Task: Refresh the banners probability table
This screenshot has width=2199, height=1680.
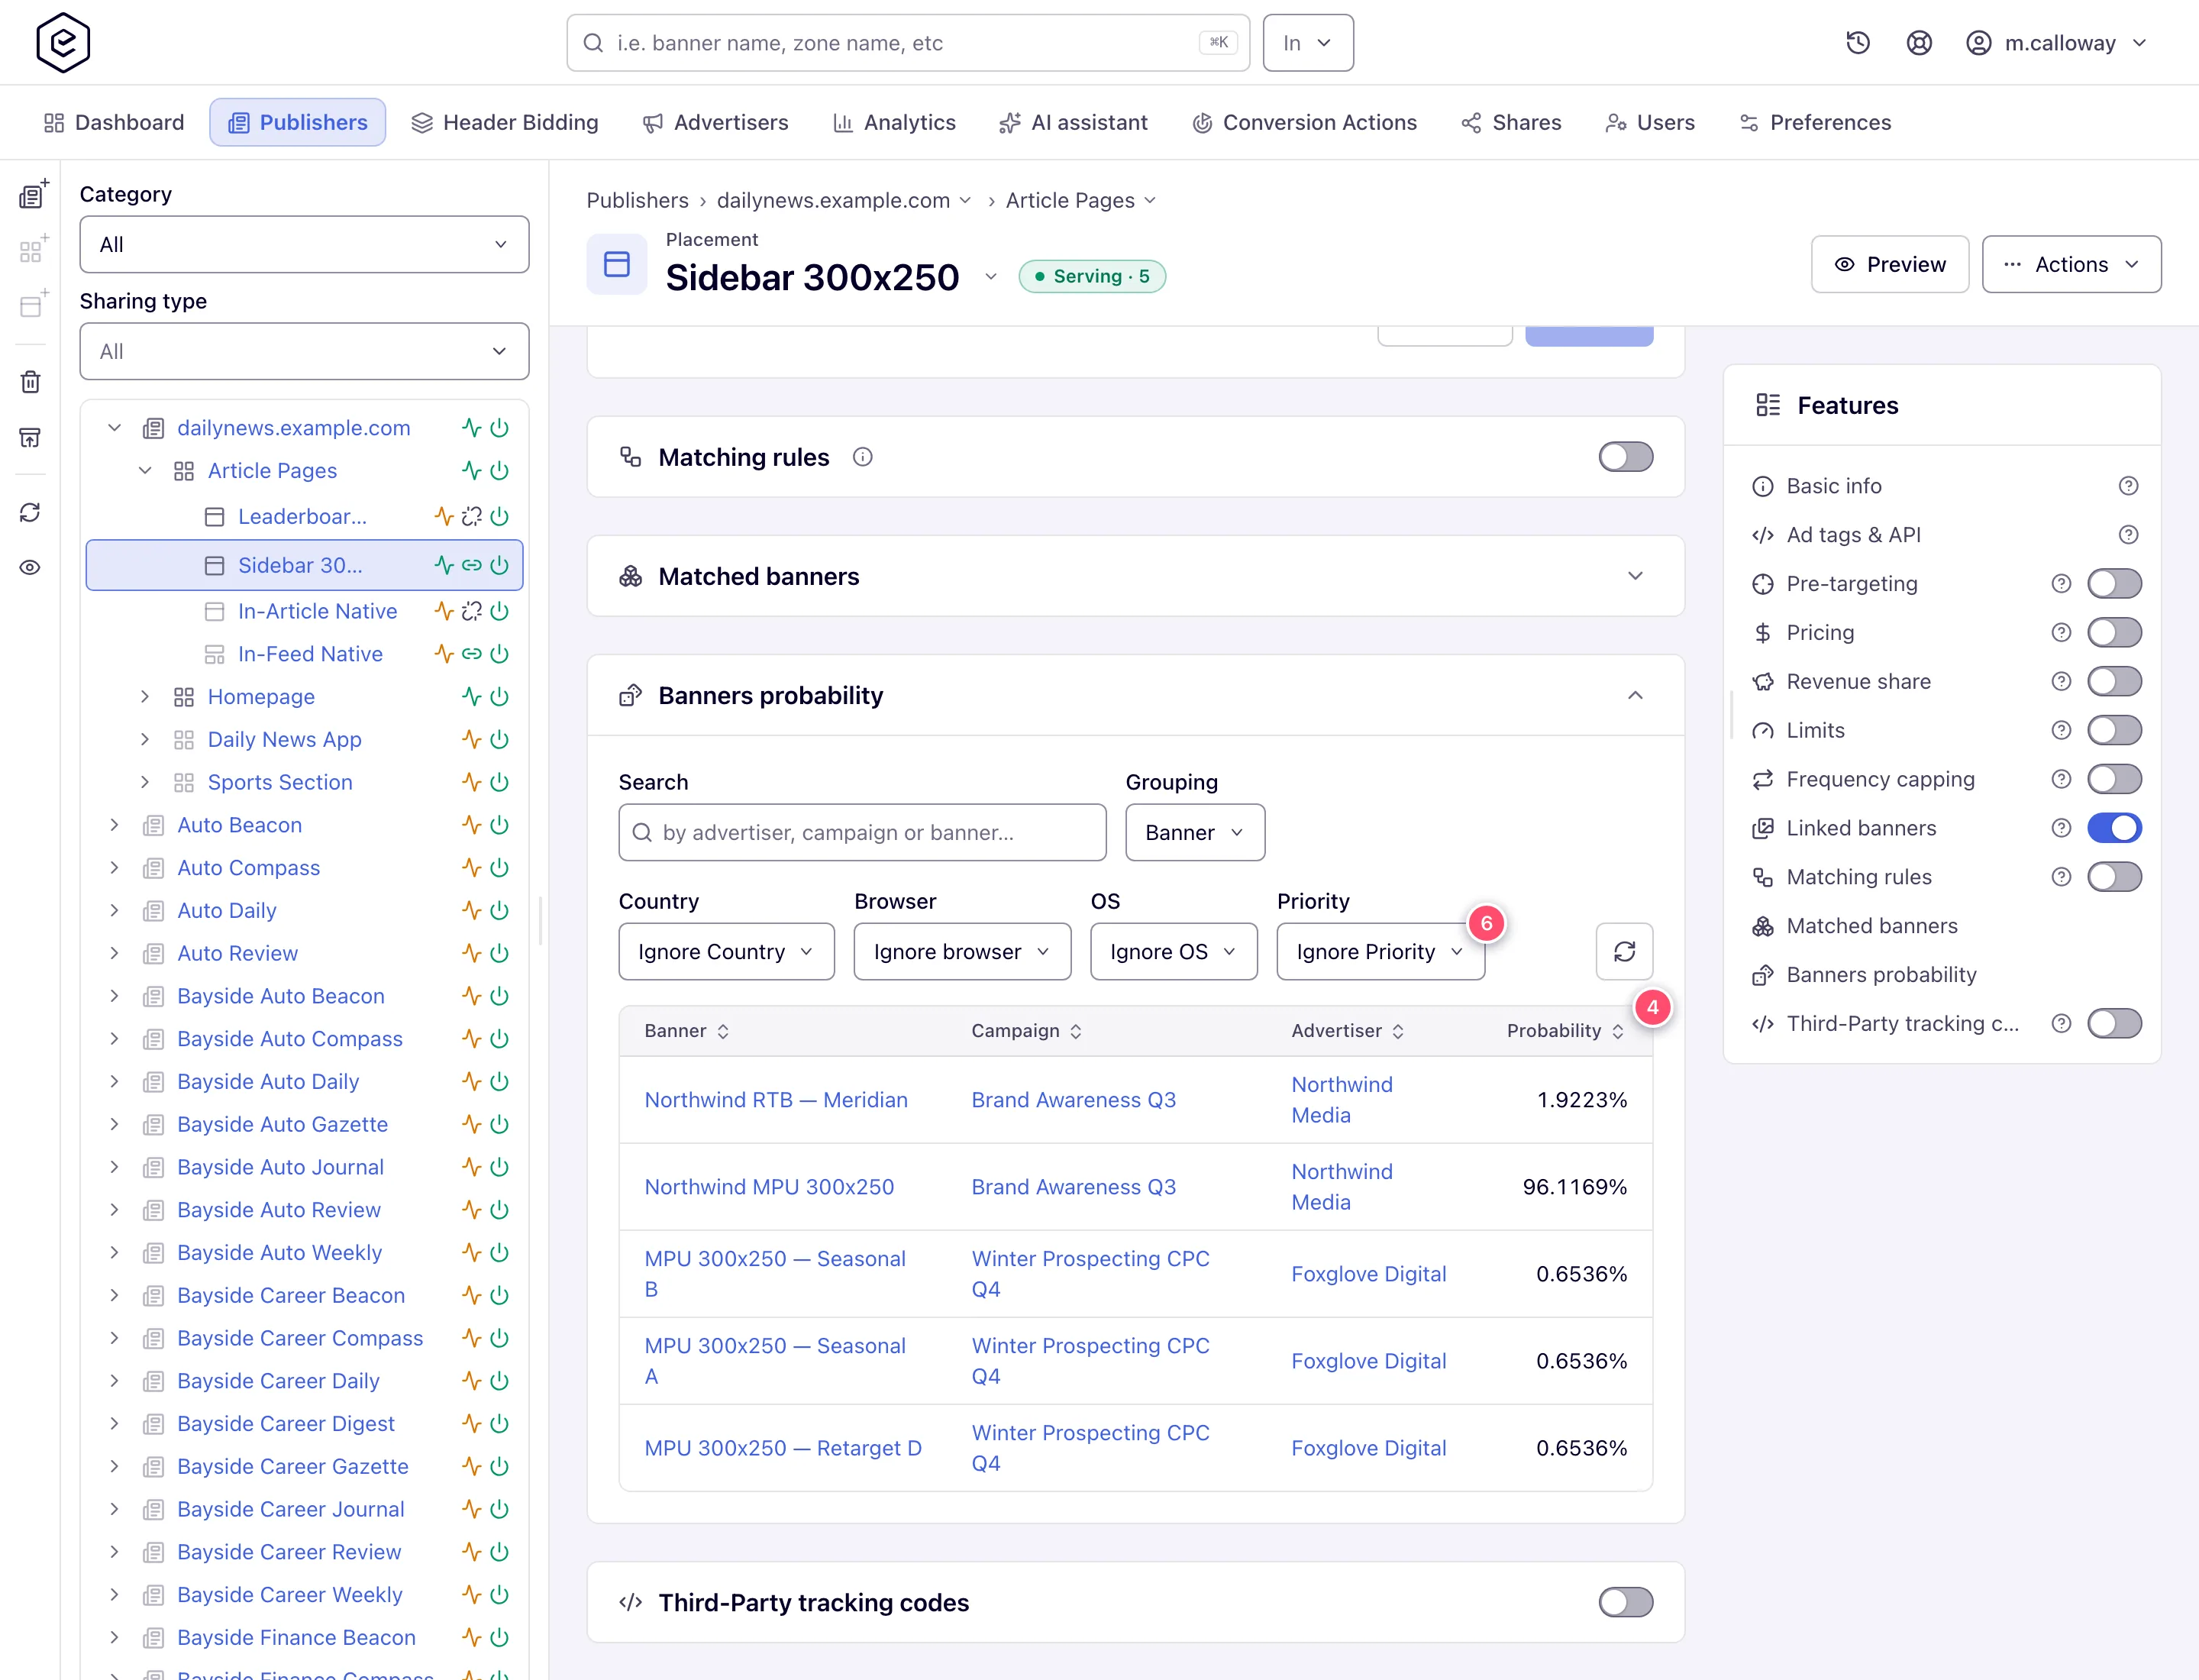Action: click(1624, 951)
